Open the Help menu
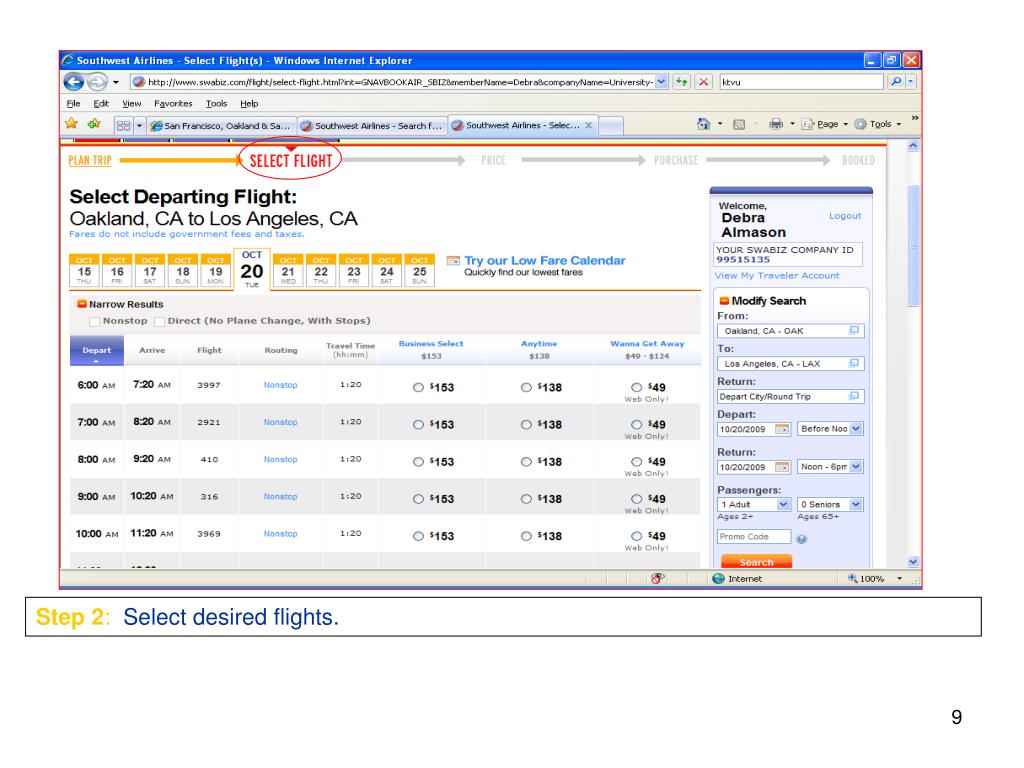The image size is (1024, 768). [x=249, y=103]
